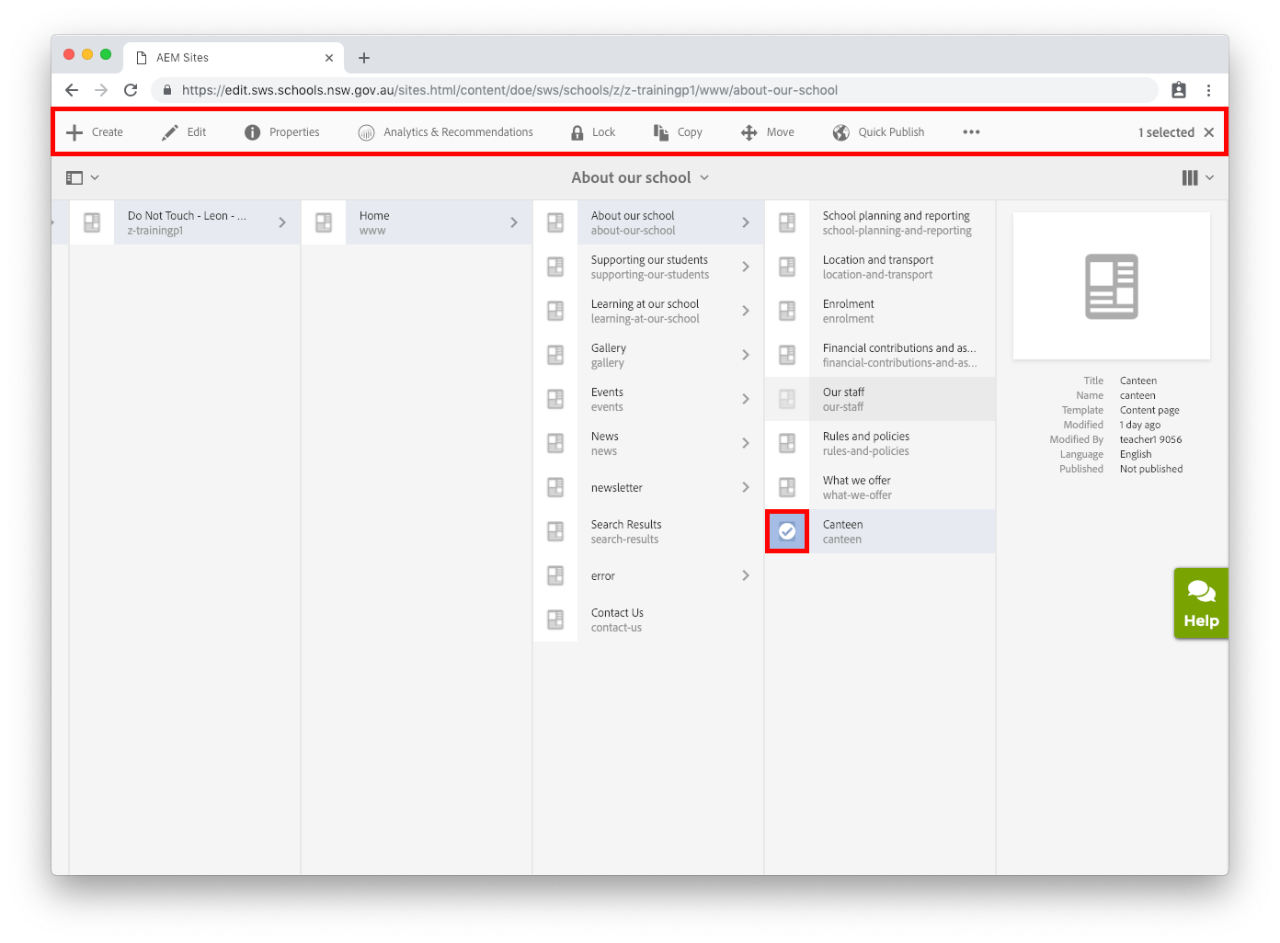Viewport: 1280px width, 943px height.
Task: Select the Financial contributions page icon
Action: pos(787,355)
